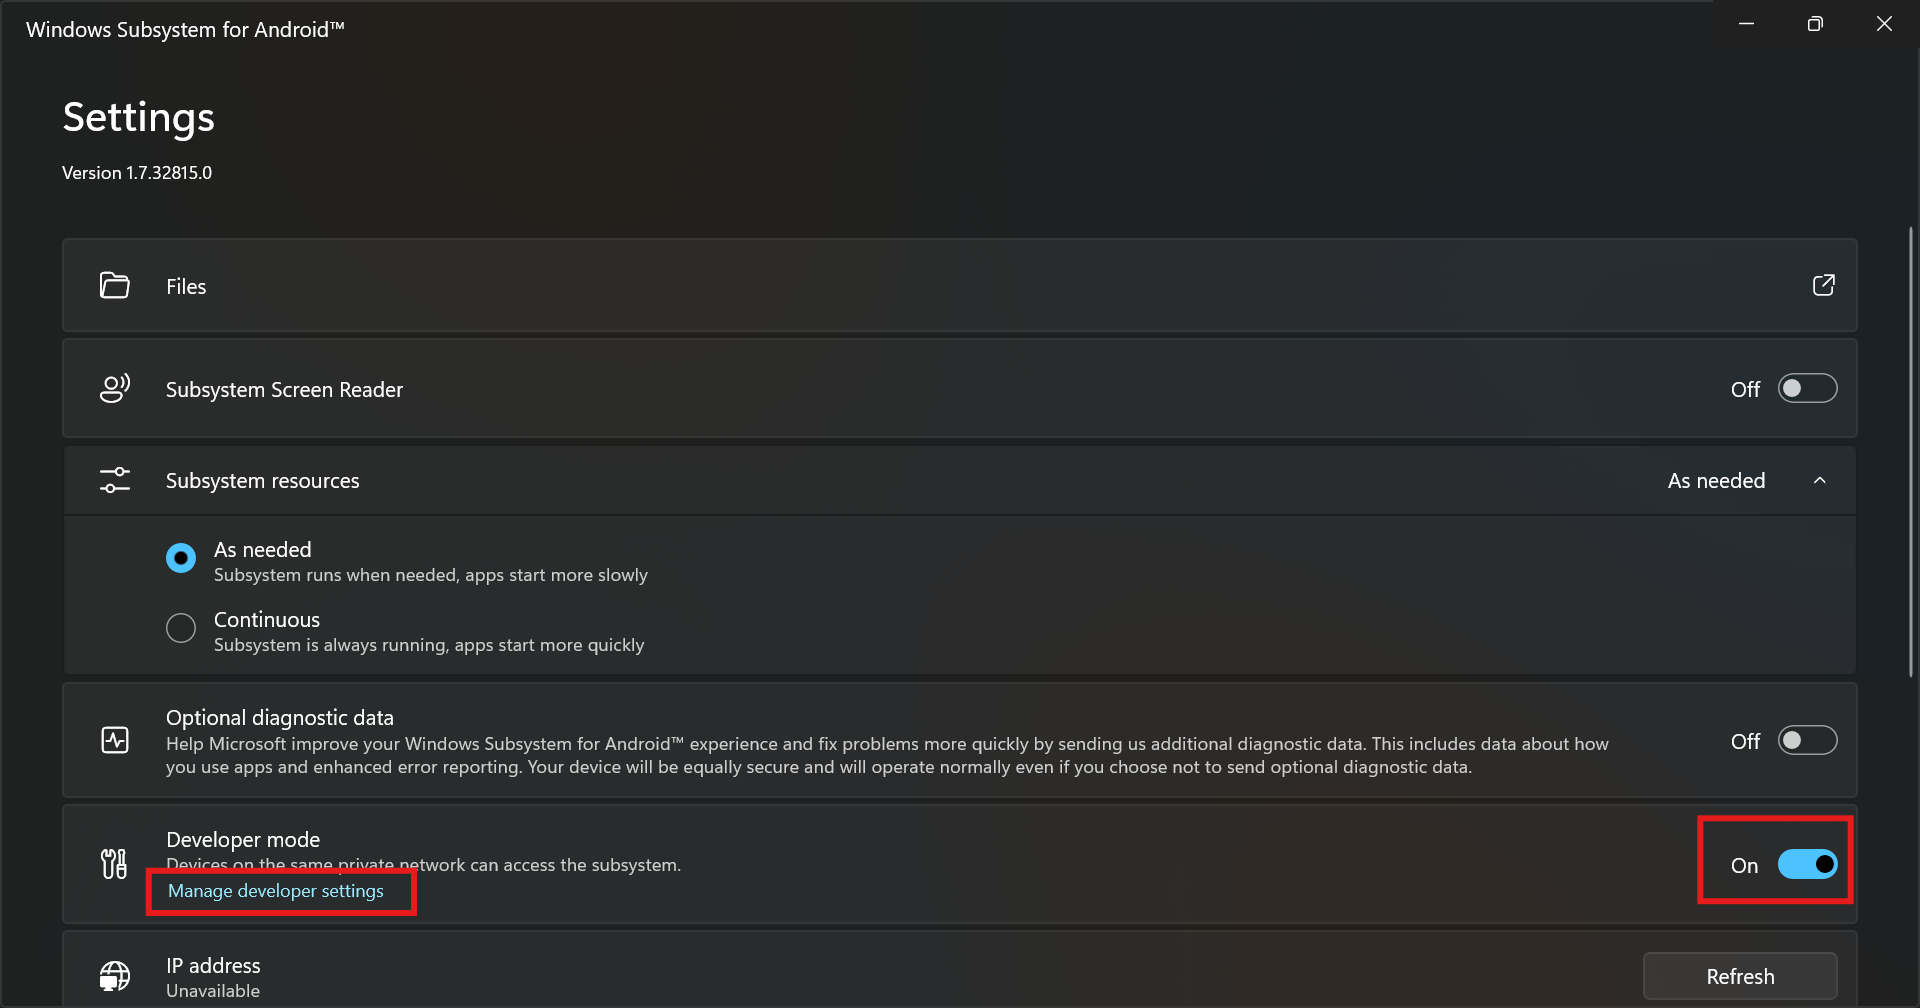Select the Continuous radio button
1920x1008 pixels.
(181, 628)
